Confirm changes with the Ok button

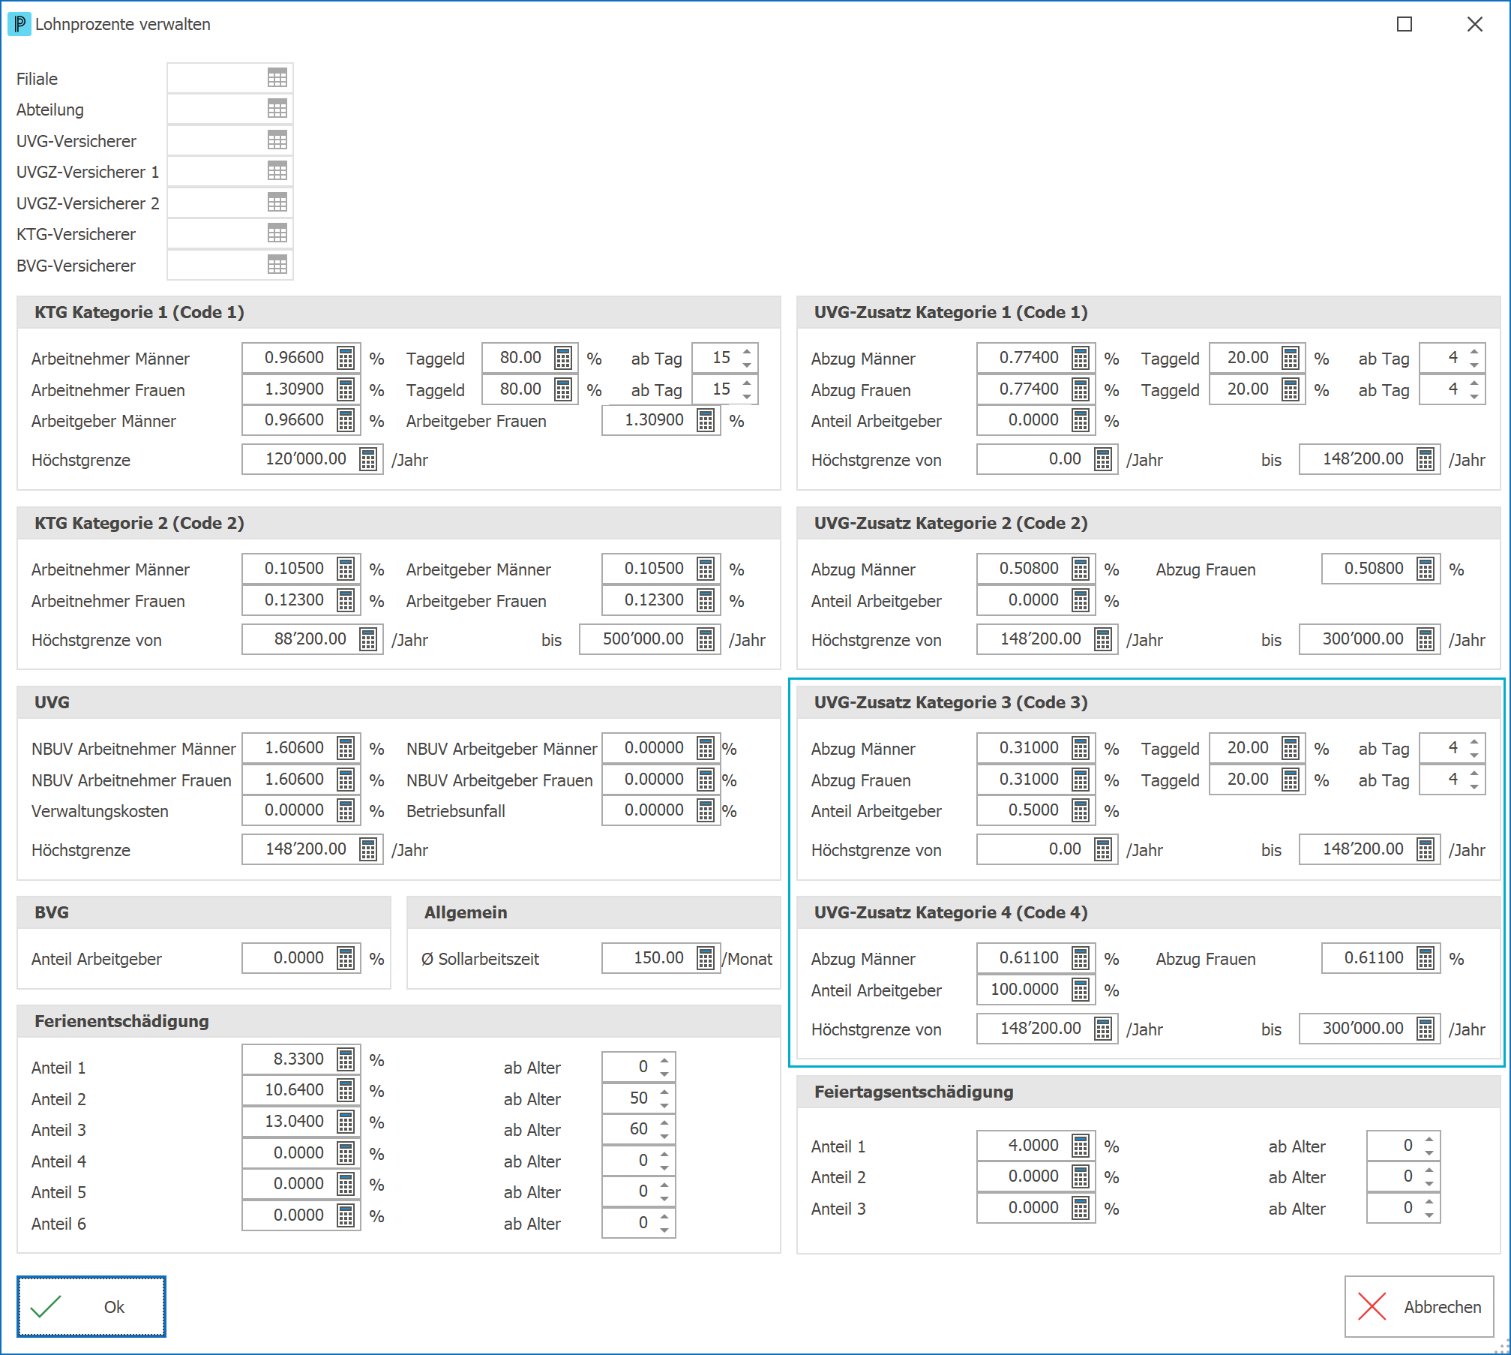point(91,1306)
